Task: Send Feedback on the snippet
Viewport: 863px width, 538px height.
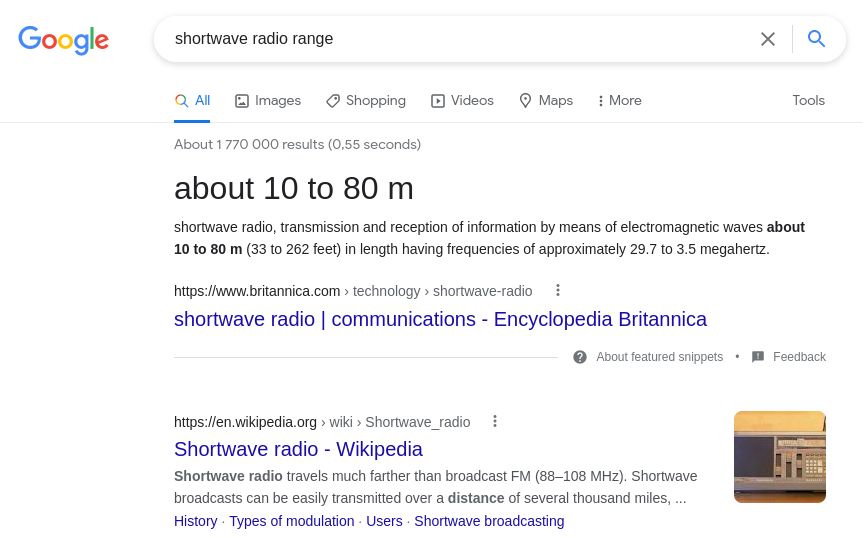Action: click(x=799, y=357)
